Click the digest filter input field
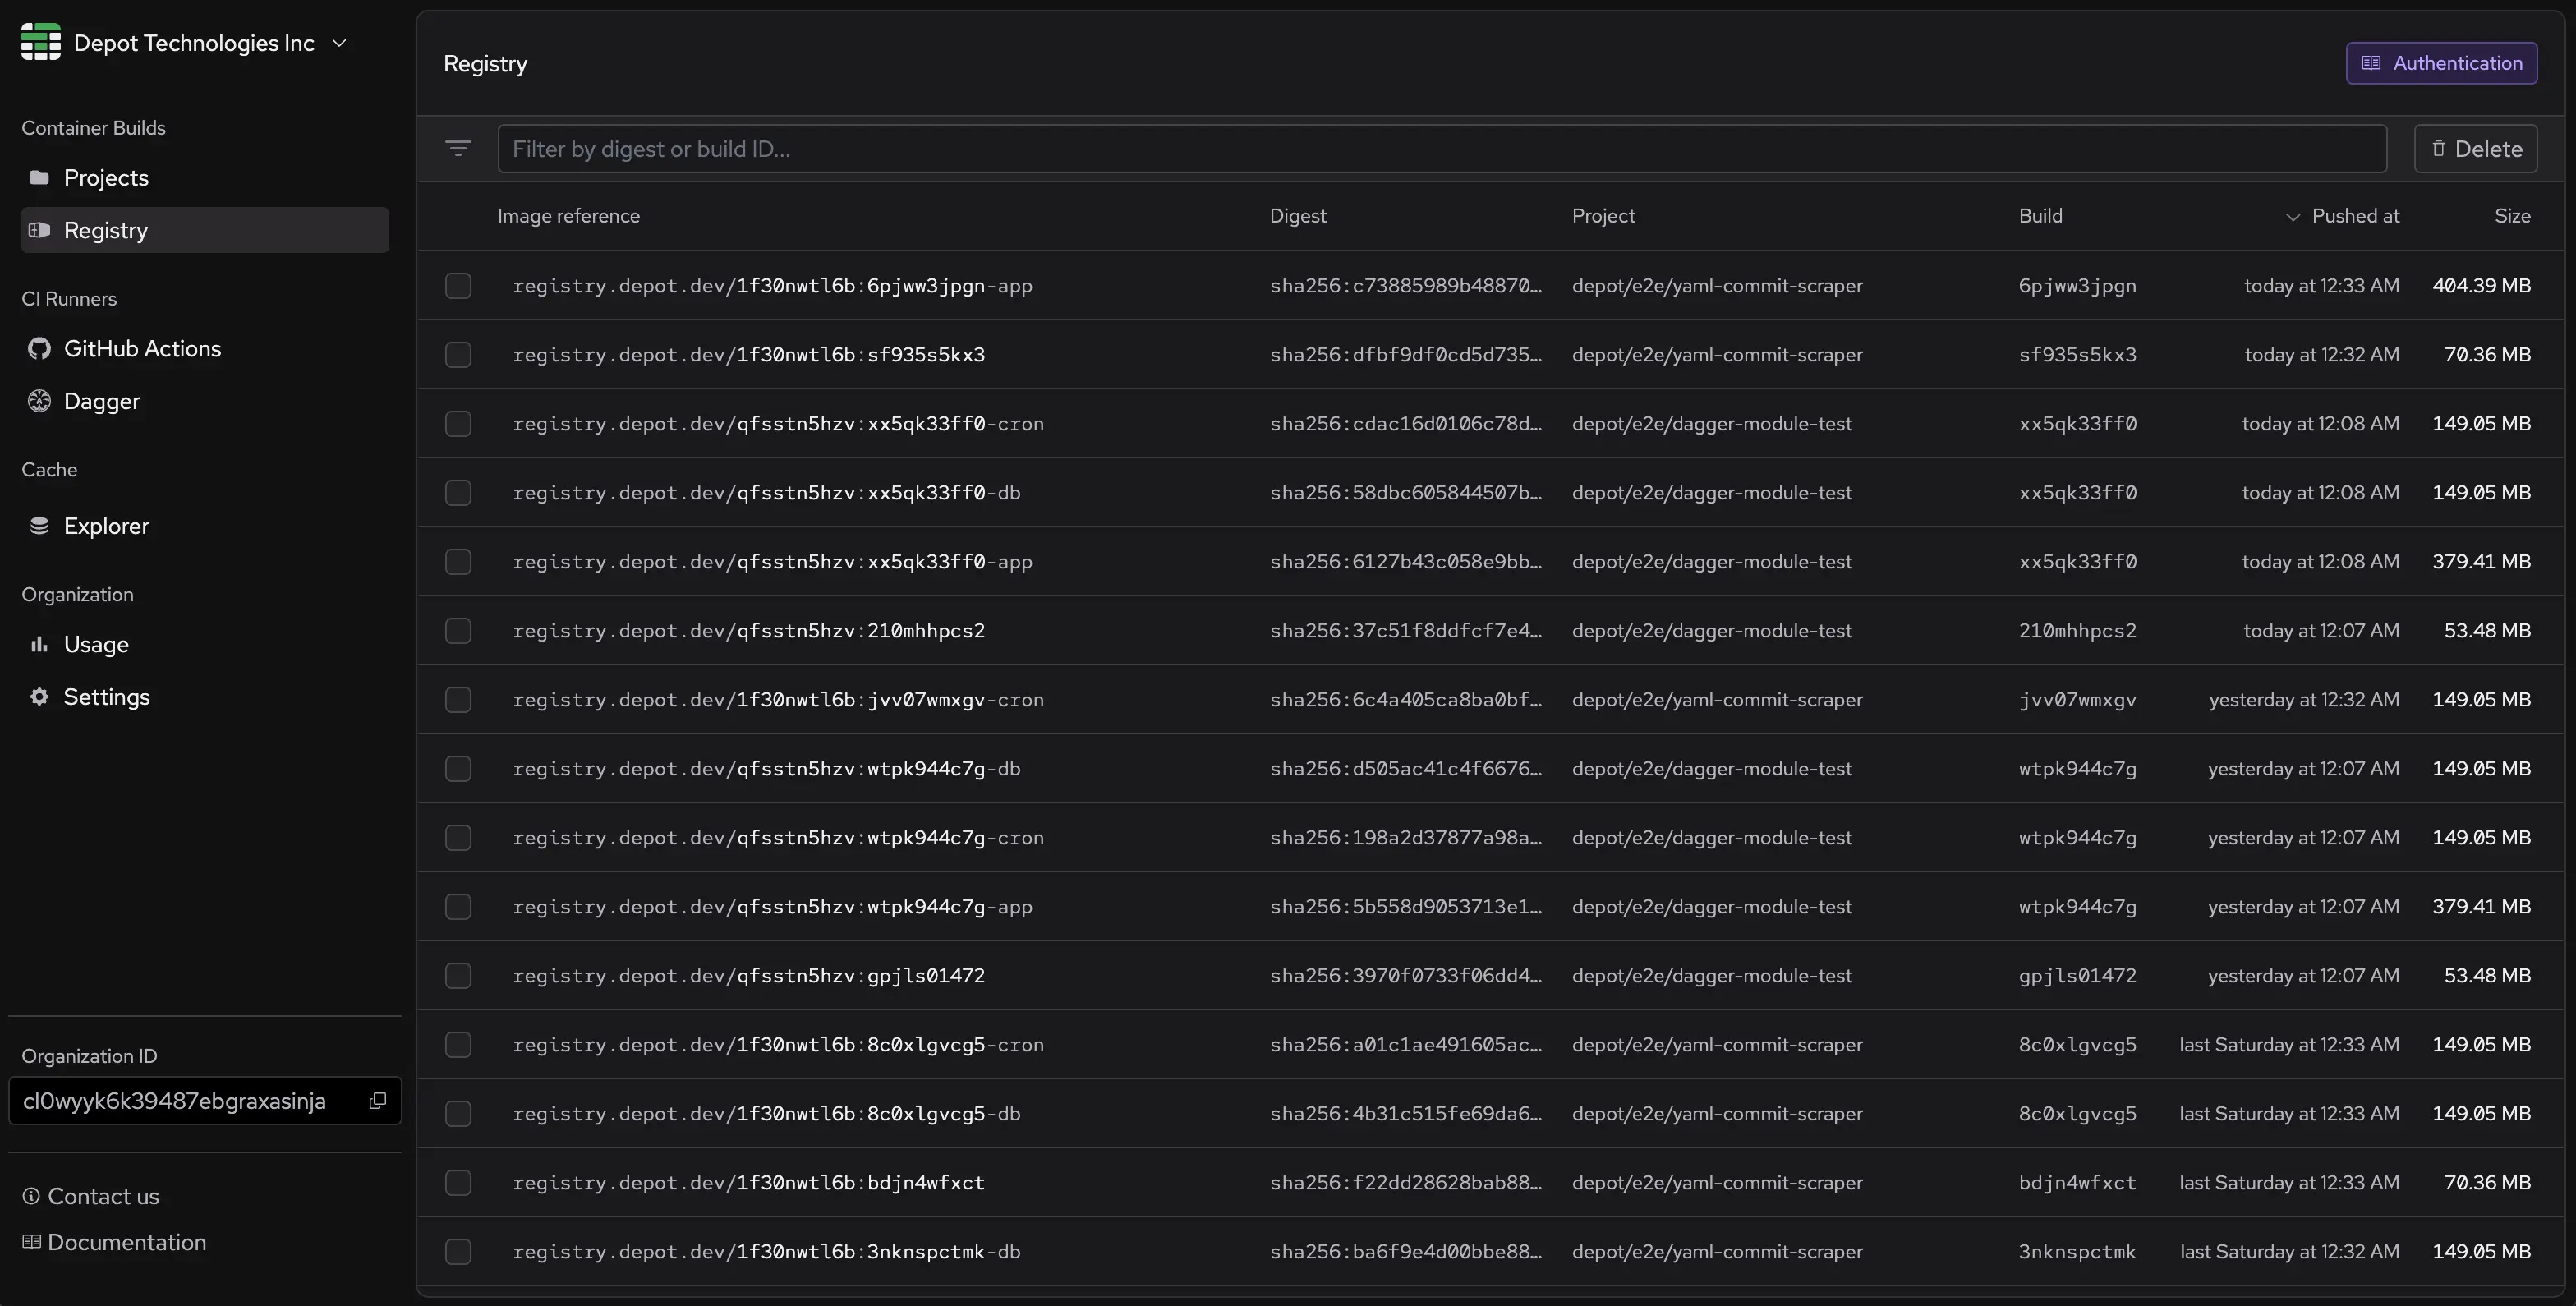This screenshot has width=2576, height=1306. pyautogui.click(x=900, y=148)
